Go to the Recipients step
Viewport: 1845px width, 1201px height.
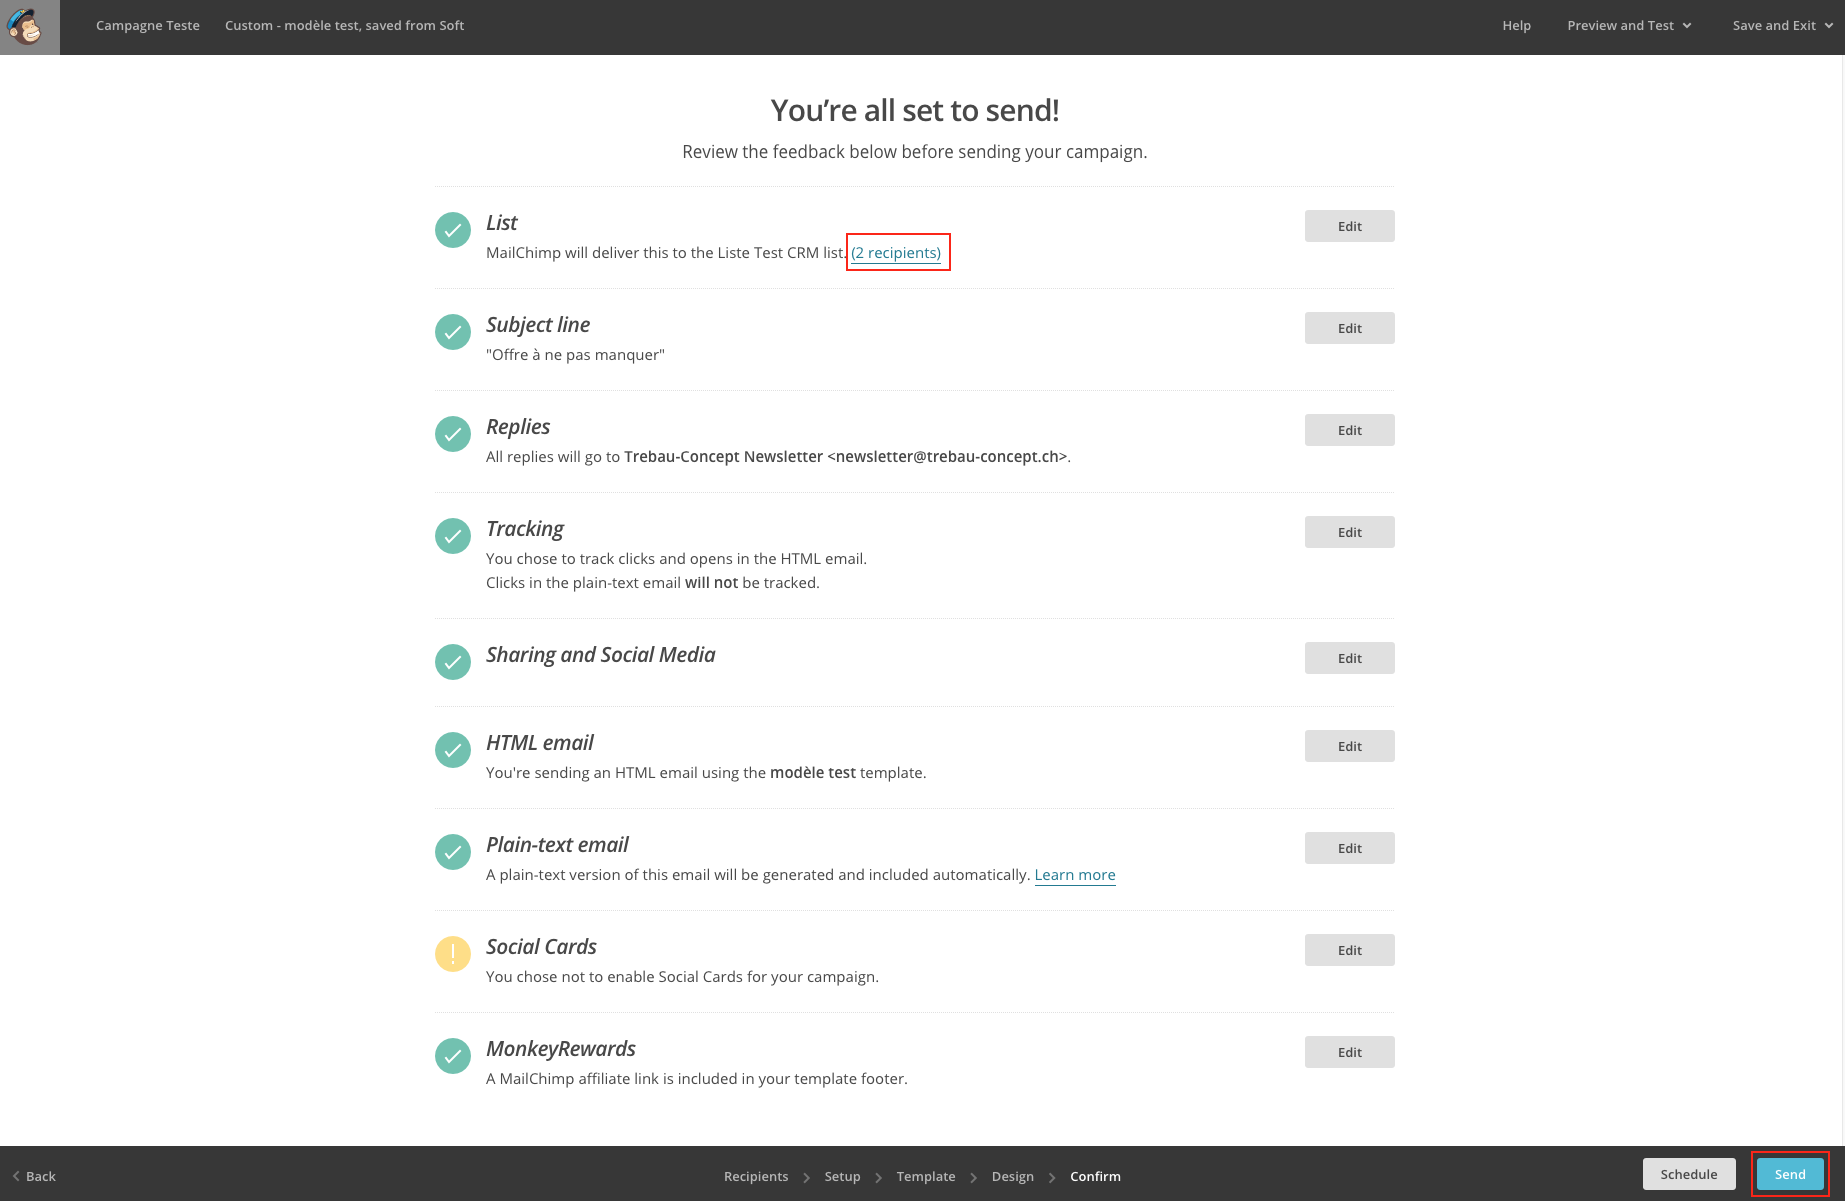(x=756, y=1177)
